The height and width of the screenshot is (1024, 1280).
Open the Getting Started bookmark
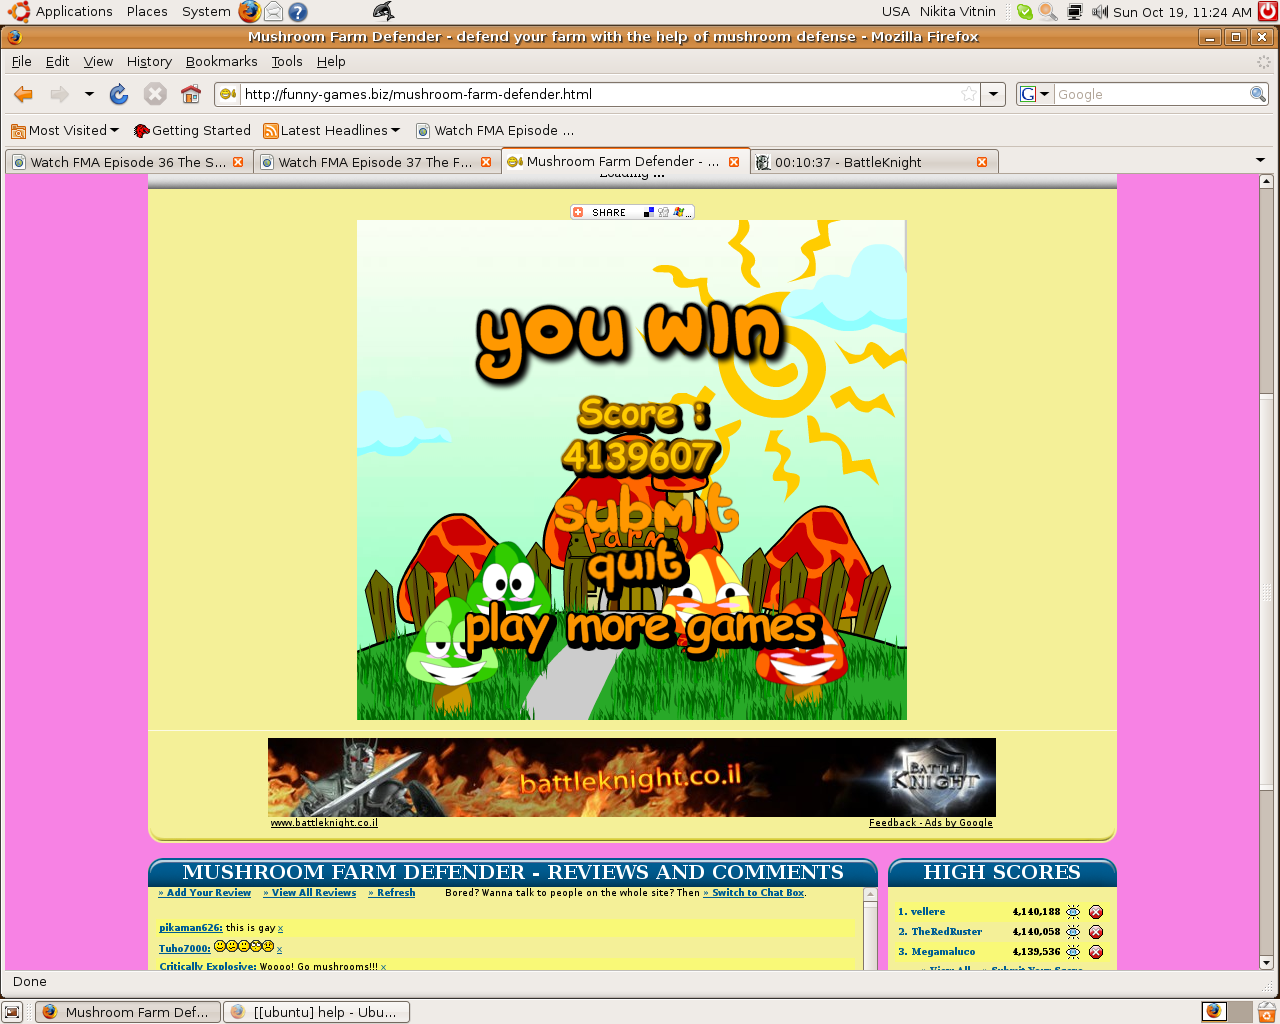coord(192,130)
